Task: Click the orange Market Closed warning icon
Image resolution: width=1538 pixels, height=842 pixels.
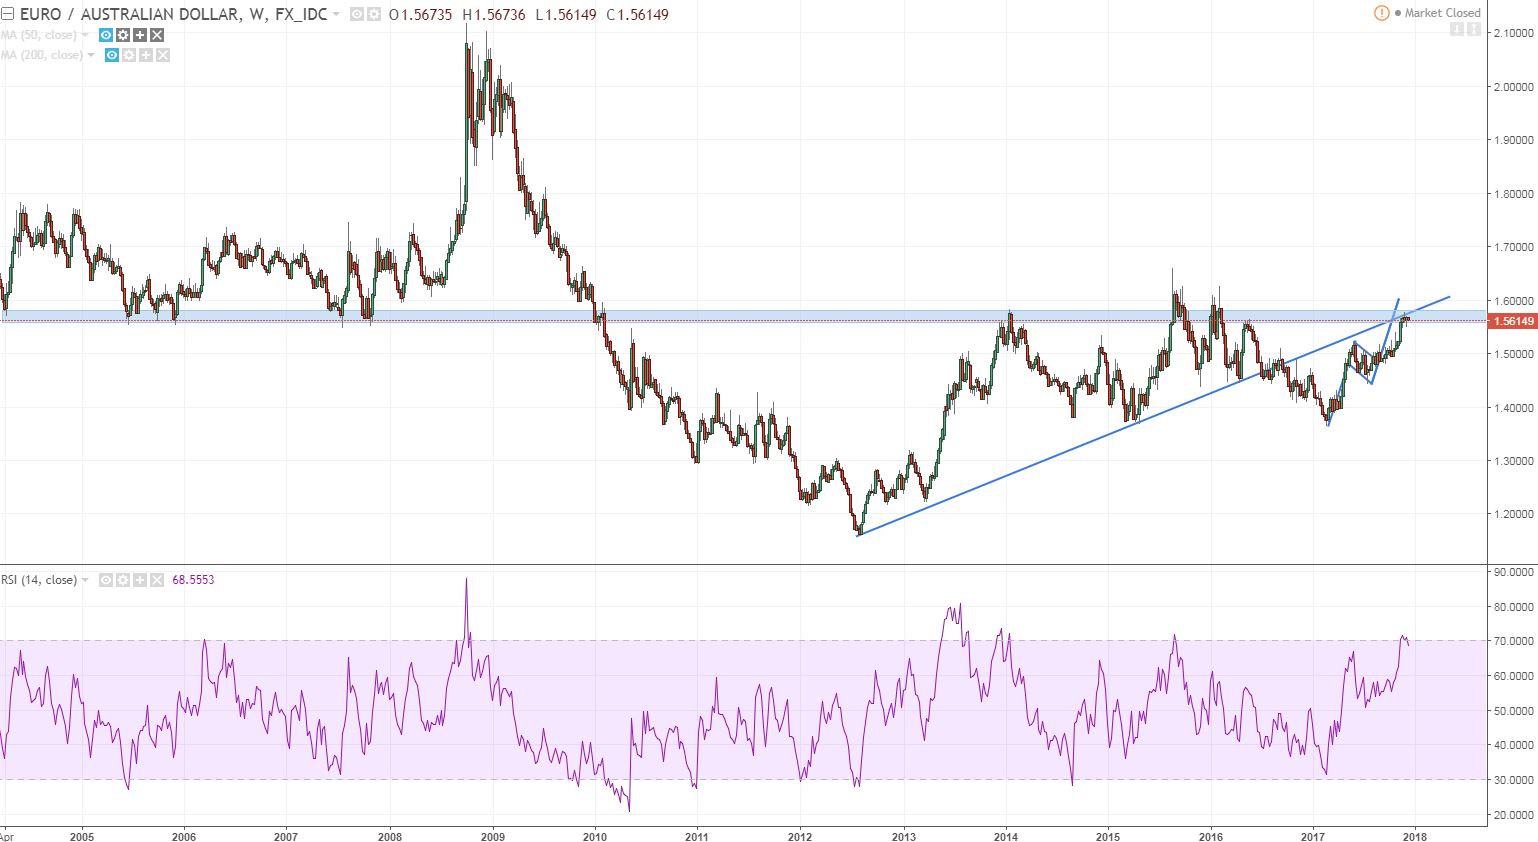Action: pyautogui.click(x=1381, y=13)
